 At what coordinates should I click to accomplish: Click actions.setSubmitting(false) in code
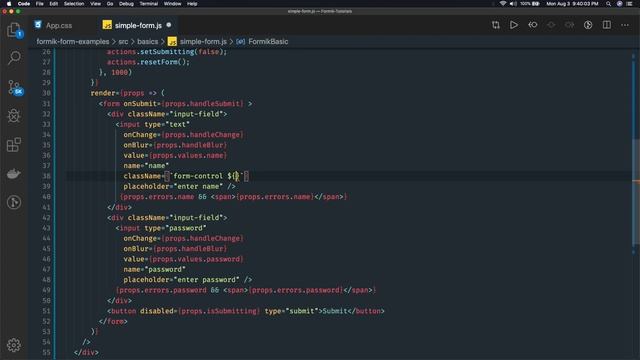click(x=167, y=52)
